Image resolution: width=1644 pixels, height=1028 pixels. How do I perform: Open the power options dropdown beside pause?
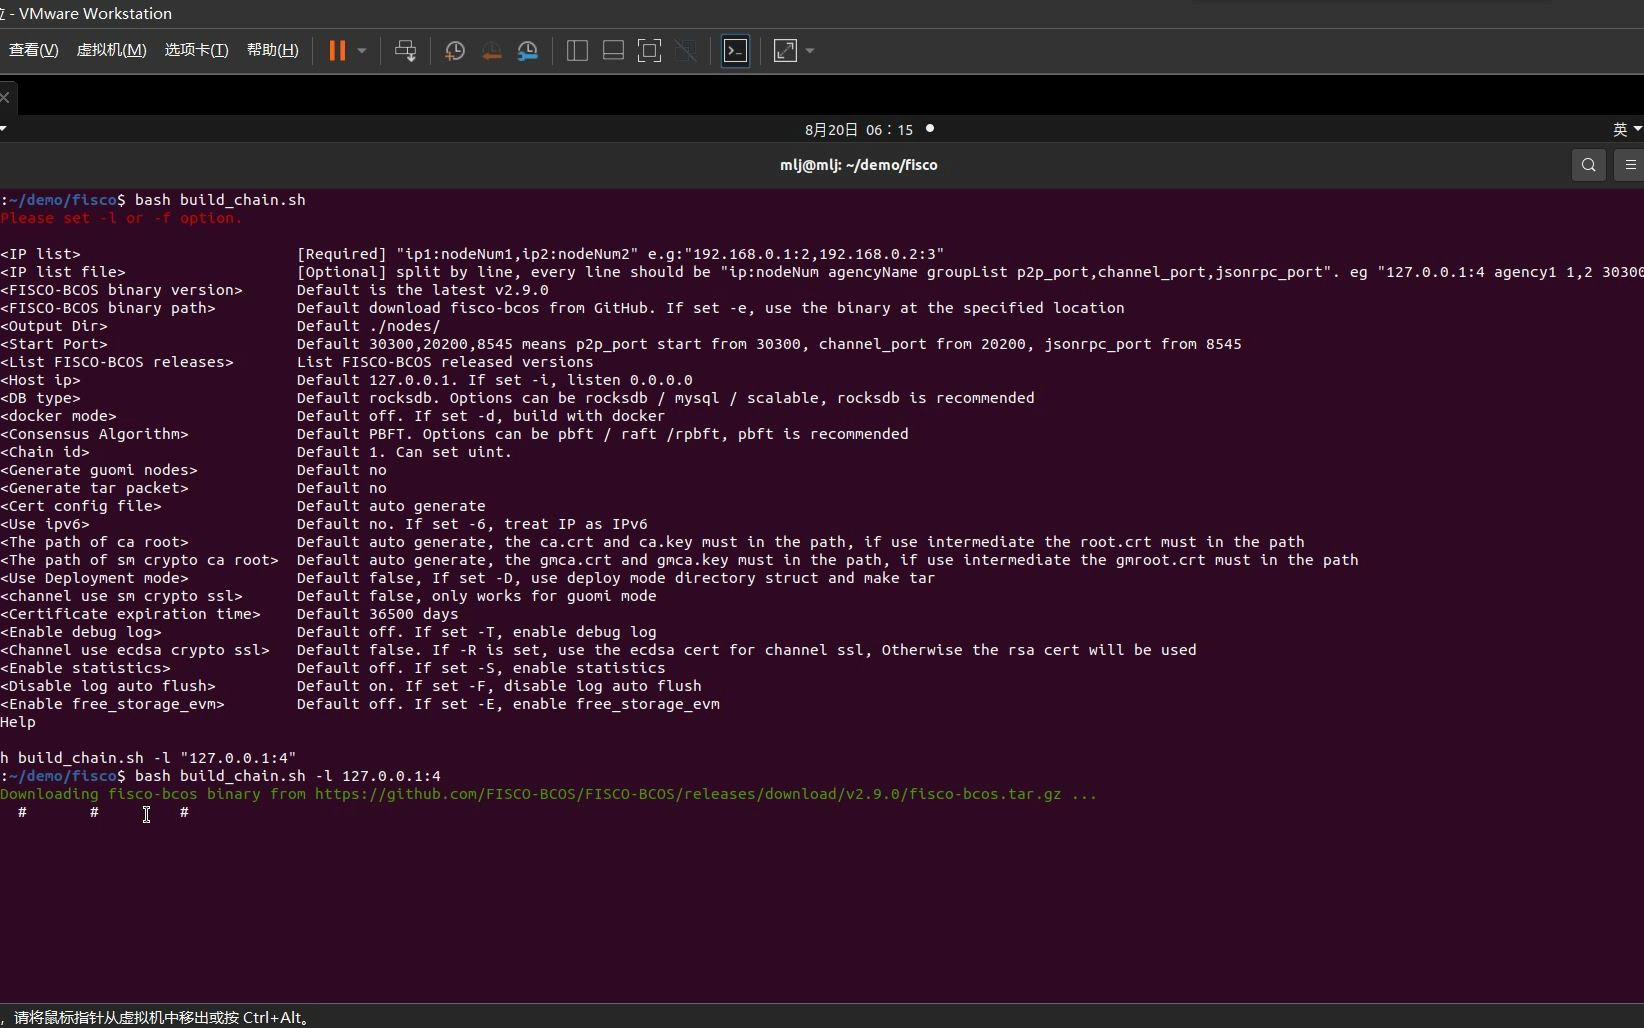(362, 51)
